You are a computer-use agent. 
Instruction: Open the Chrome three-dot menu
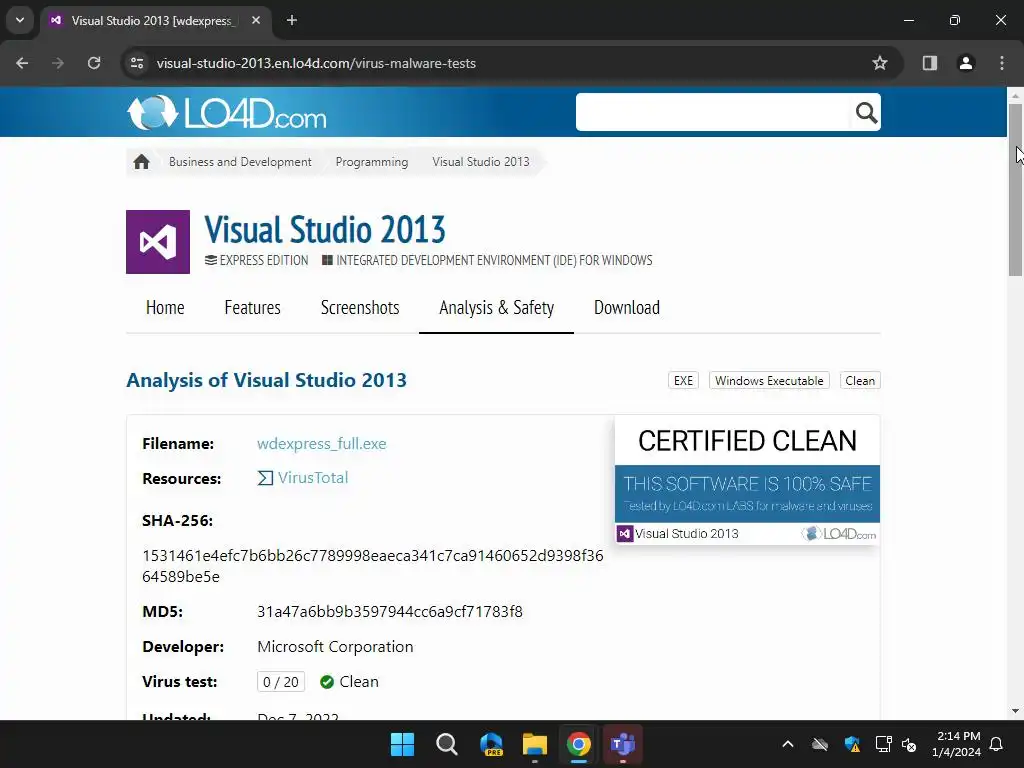(1002, 63)
